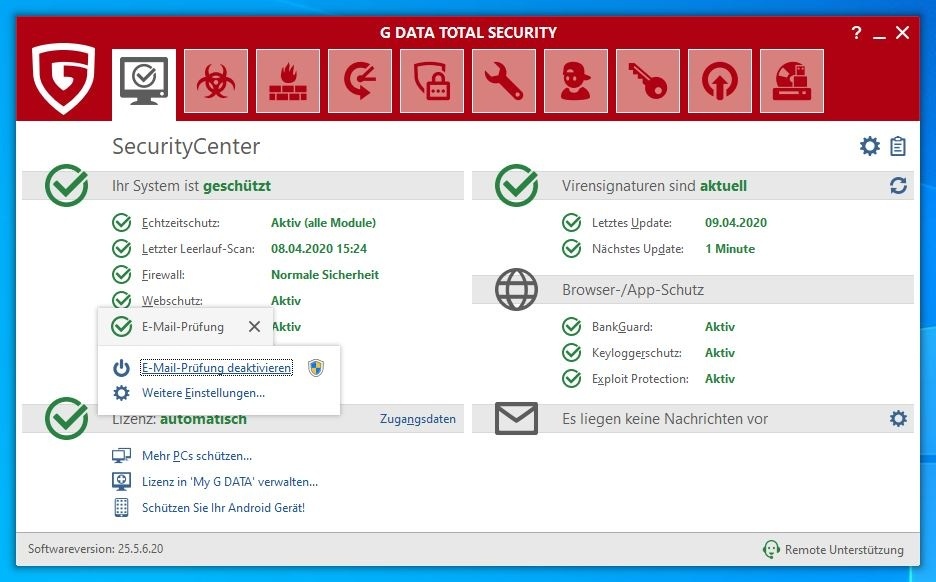Image resolution: width=936 pixels, height=582 pixels.
Task: Click the 08.04.2020 15:24 scan date
Action: [319, 249]
